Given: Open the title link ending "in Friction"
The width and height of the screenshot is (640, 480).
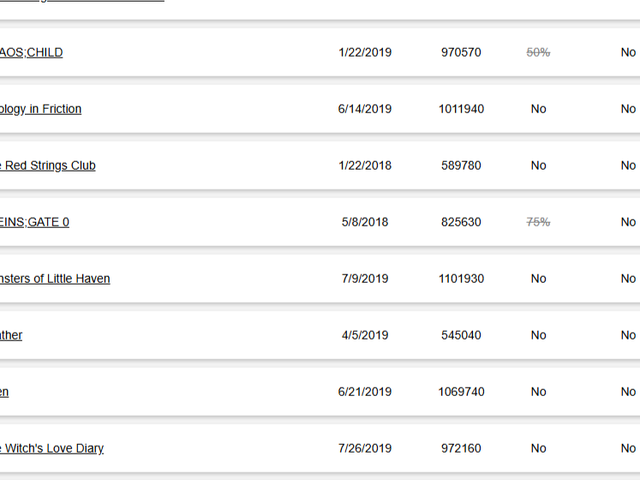Looking at the screenshot, I should coord(41,109).
